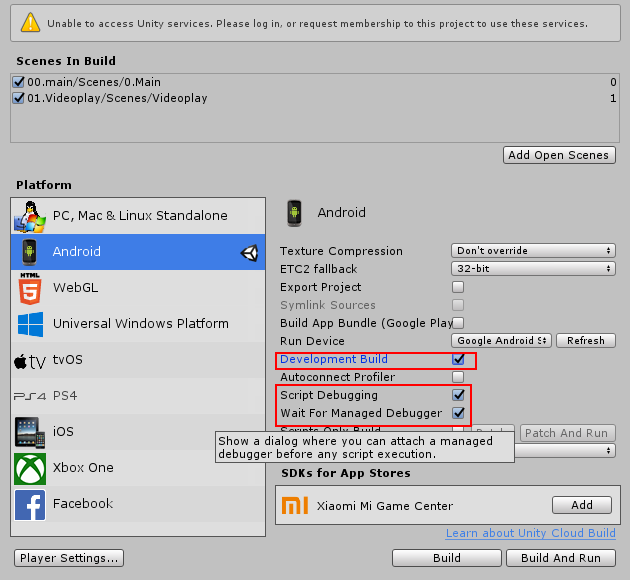This screenshot has height=580, width=630.
Task: Enable the Export Project checkbox
Action: pyautogui.click(x=458, y=287)
